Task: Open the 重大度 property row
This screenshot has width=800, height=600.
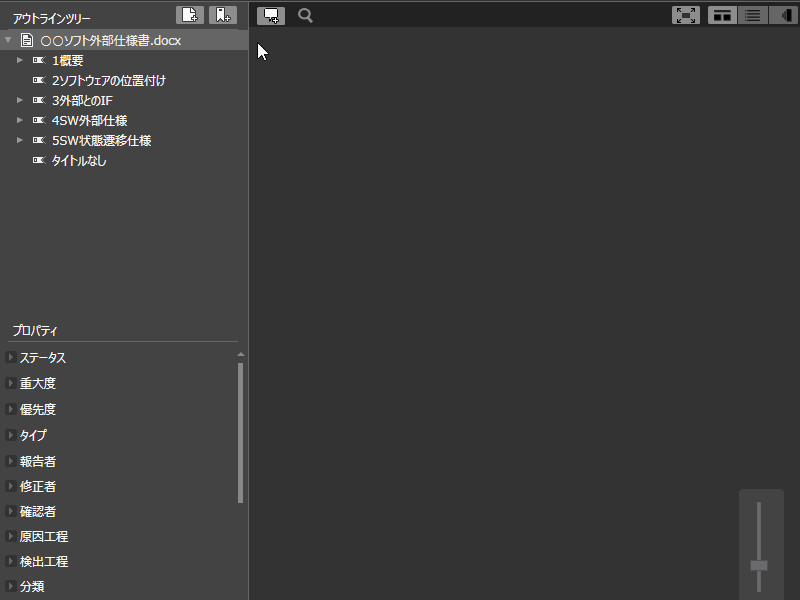Action: coord(38,384)
